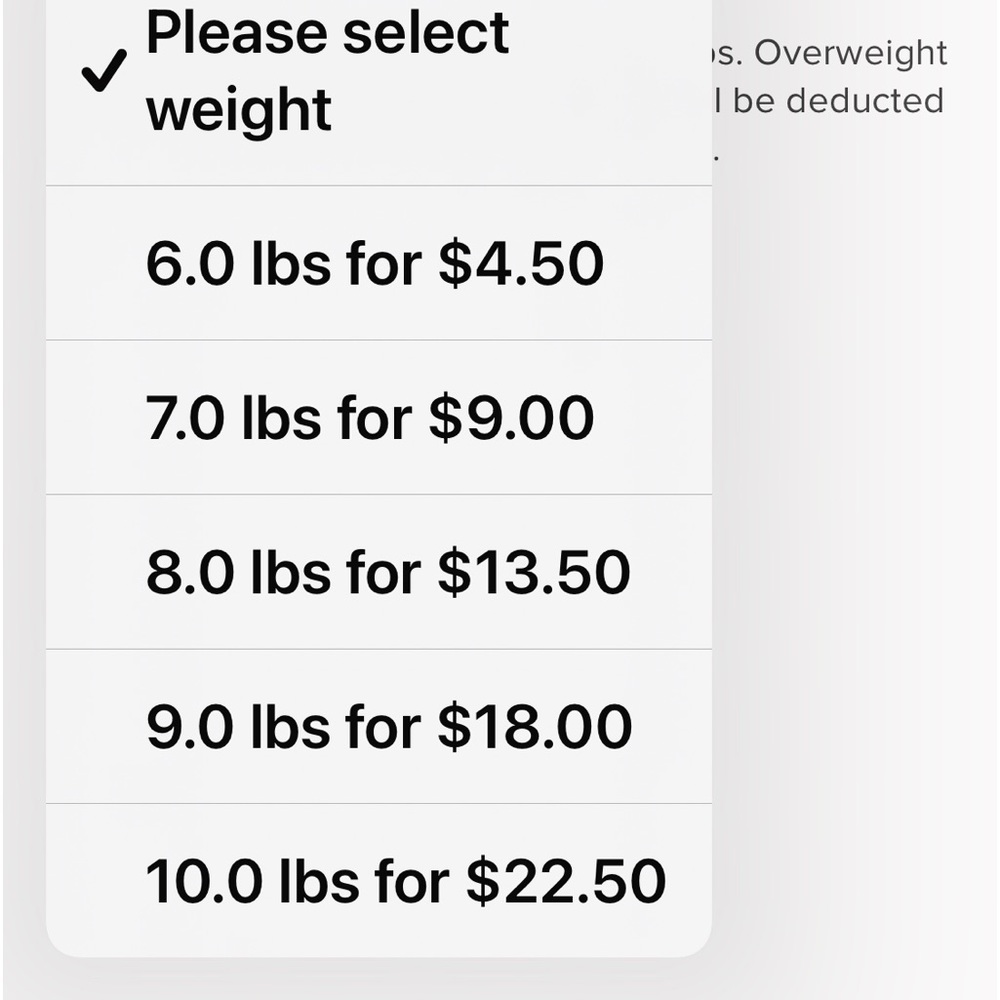Click the '6.0 lbs' label text
Viewport: 1000px width, 1000px height.
click(239, 263)
